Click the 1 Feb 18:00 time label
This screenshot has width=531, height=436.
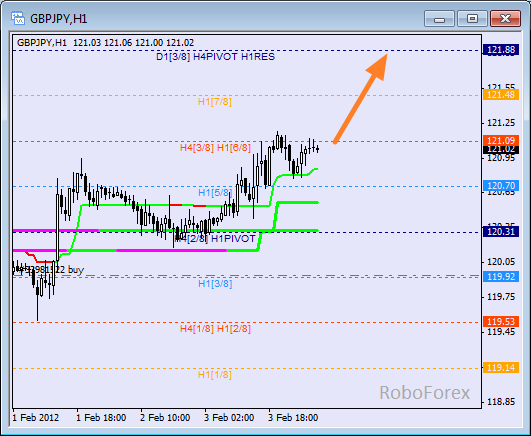click(x=101, y=418)
